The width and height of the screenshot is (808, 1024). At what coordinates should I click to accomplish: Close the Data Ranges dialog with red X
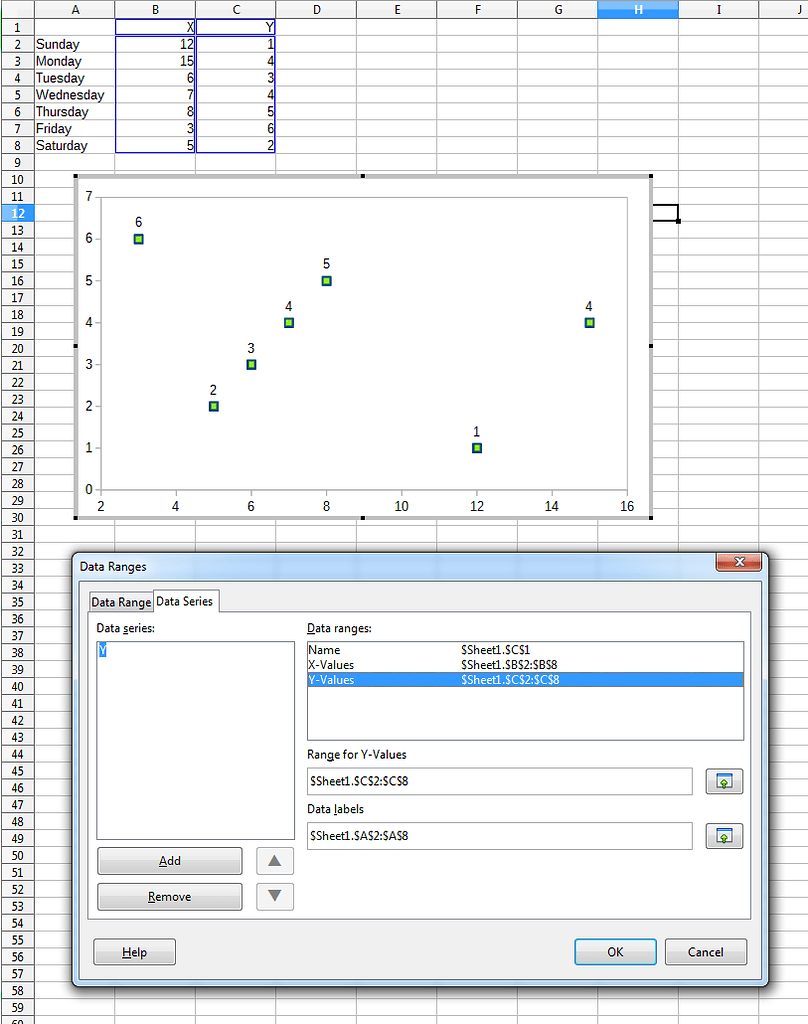(x=738, y=562)
